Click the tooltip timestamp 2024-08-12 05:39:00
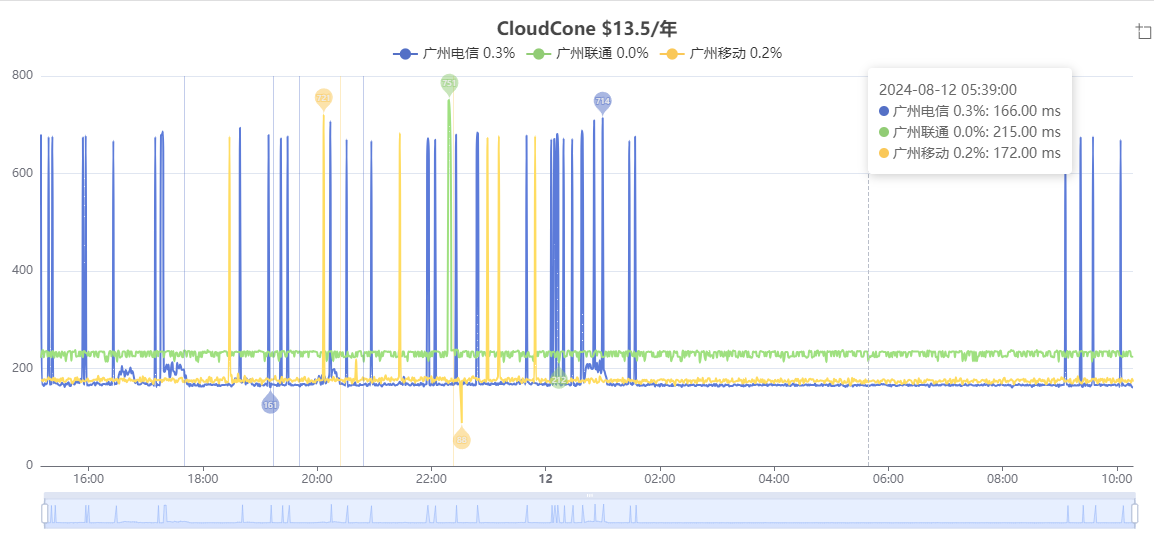 click(947, 89)
